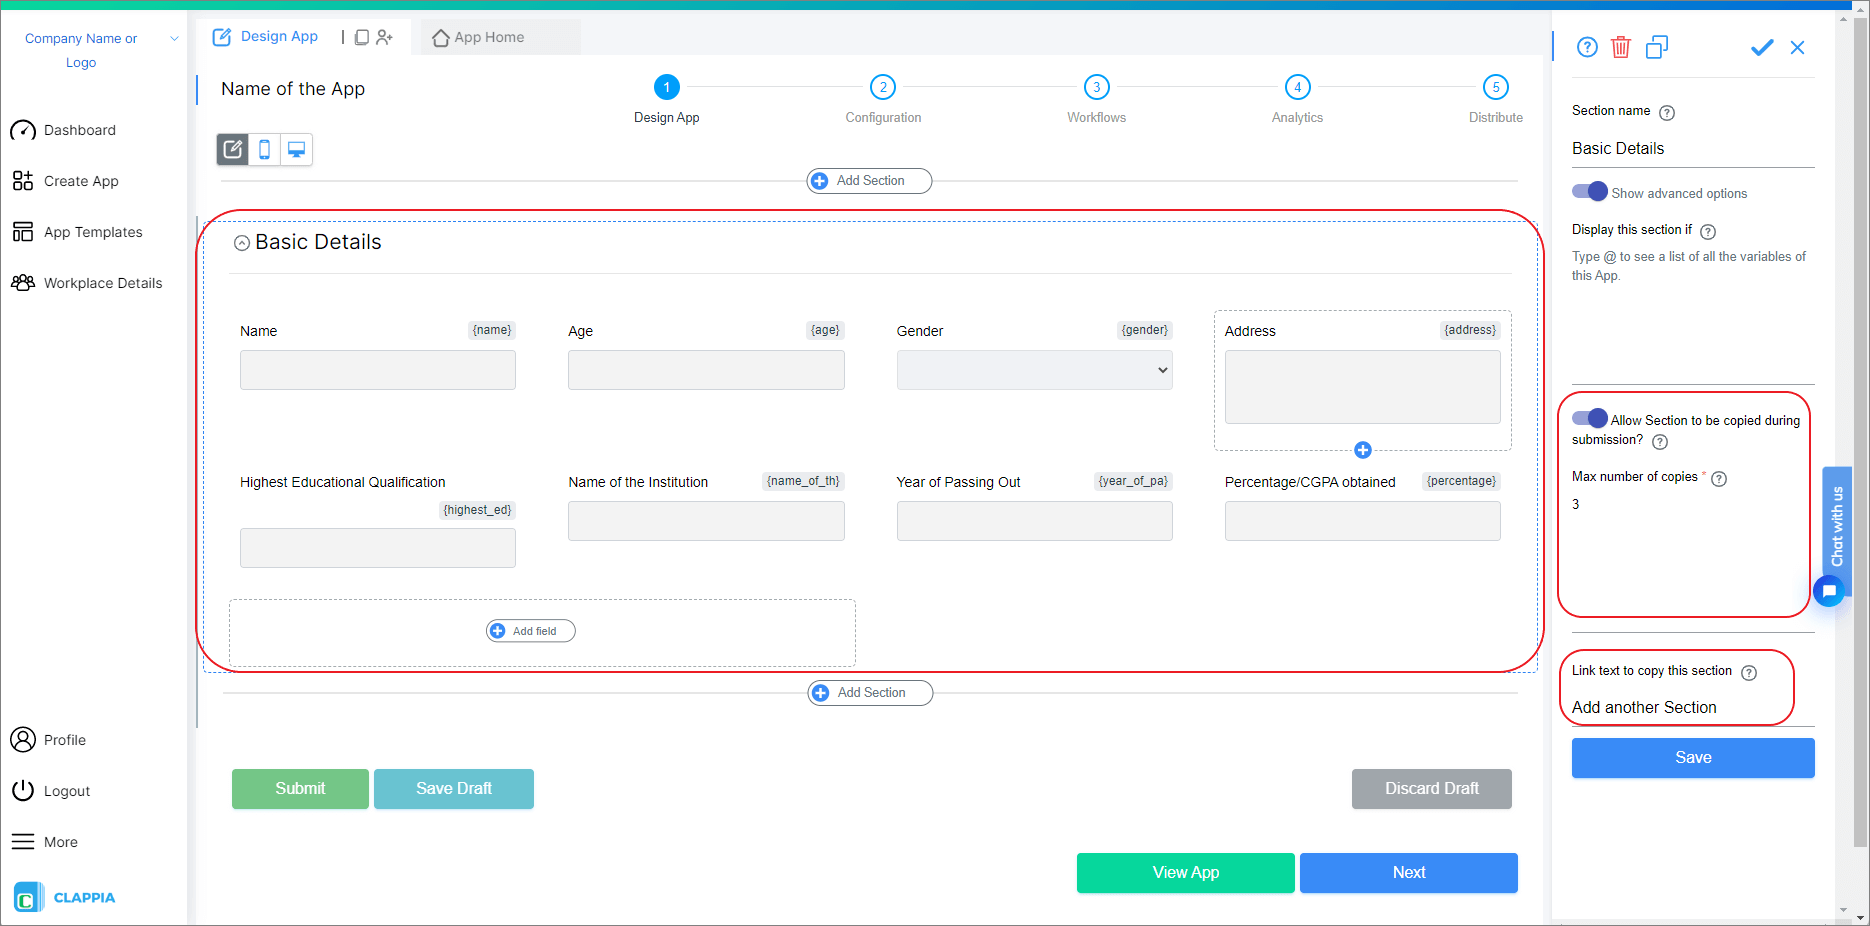Image resolution: width=1870 pixels, height=926 pixels.
Task: Open help via the question mark icon
Action: [x=1587, y=46]
